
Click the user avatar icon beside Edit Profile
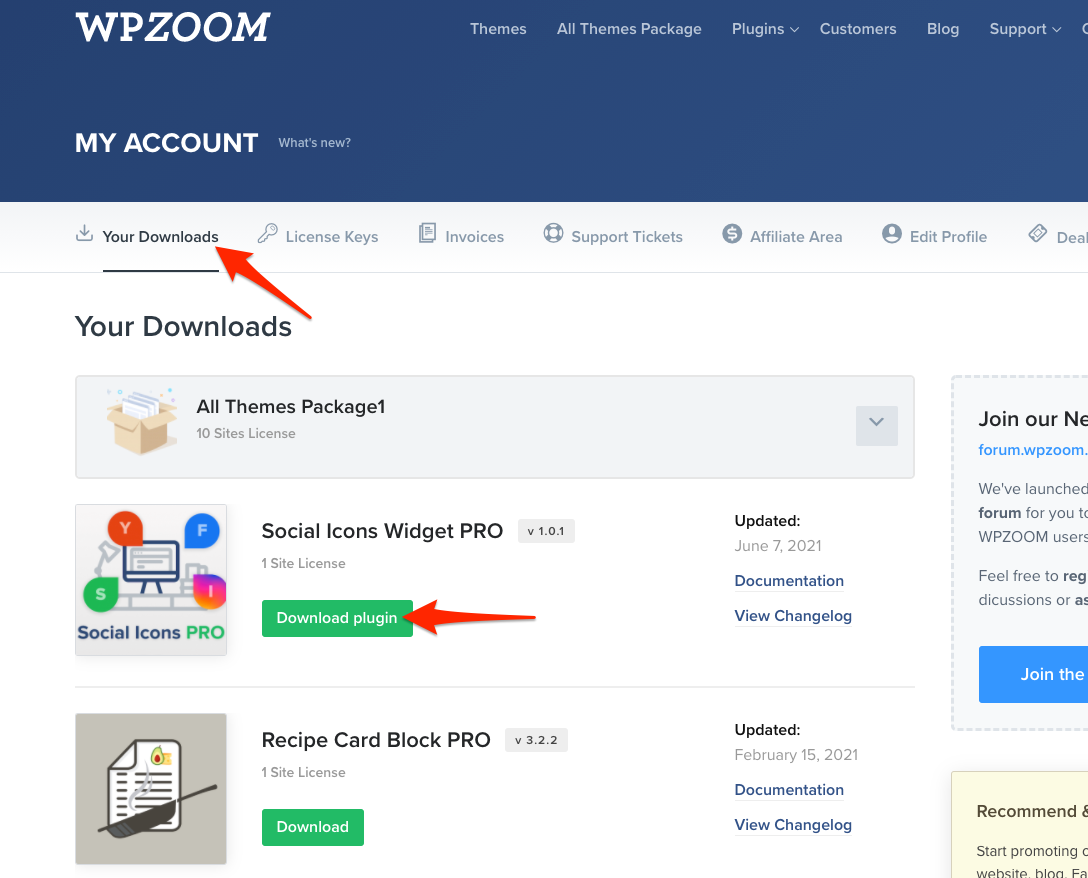[892, 233]
